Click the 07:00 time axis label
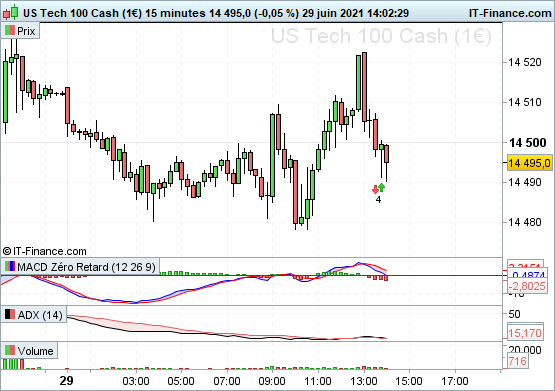The height and width of the screenshot is (391, 555). pyautogui.click(x=227, y=381)
